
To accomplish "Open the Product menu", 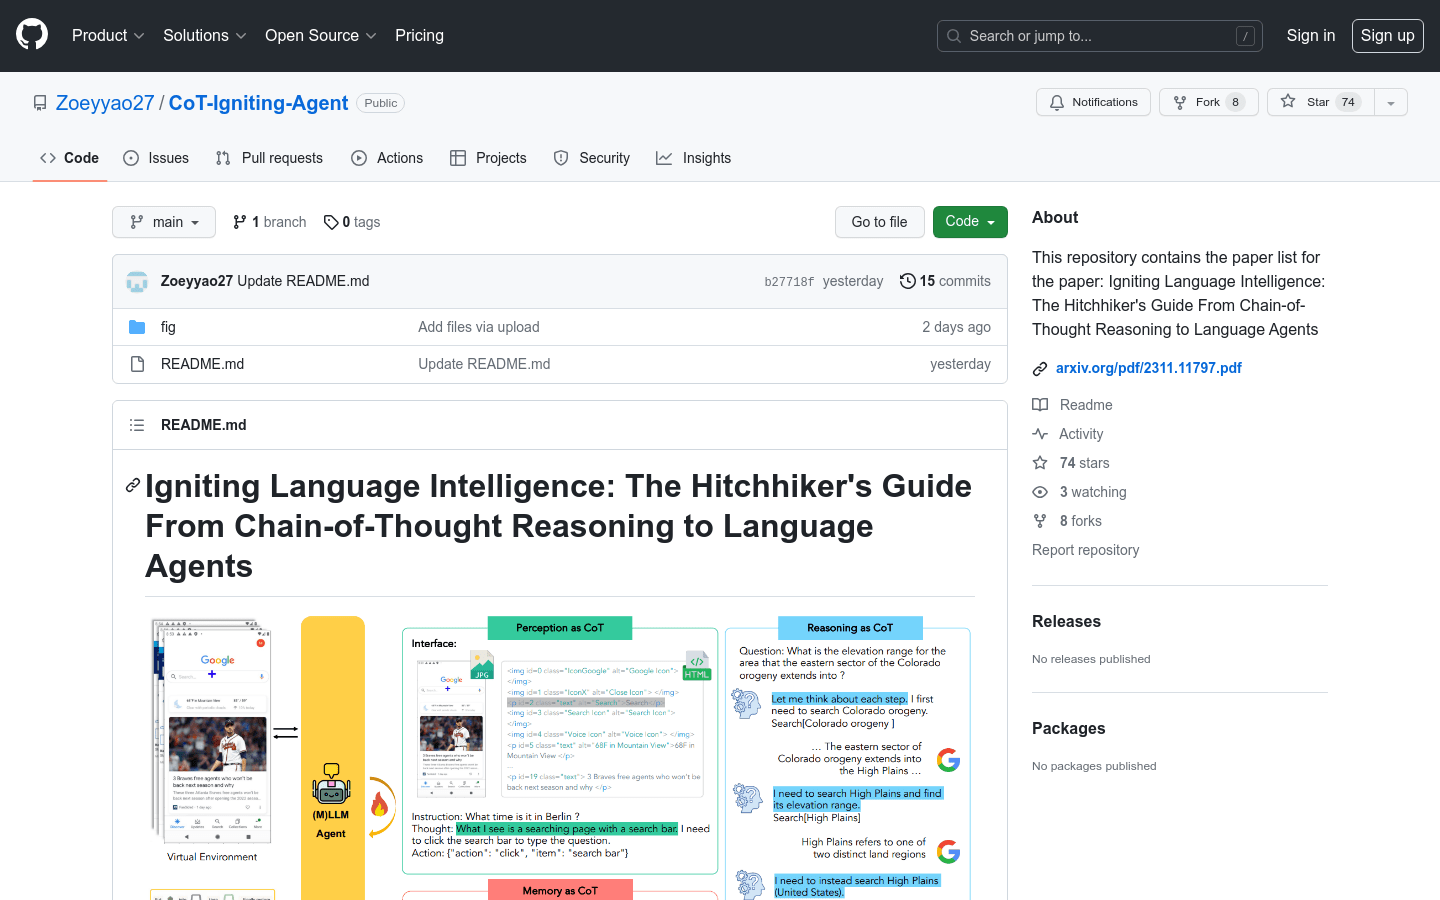I will pos(108,35).
